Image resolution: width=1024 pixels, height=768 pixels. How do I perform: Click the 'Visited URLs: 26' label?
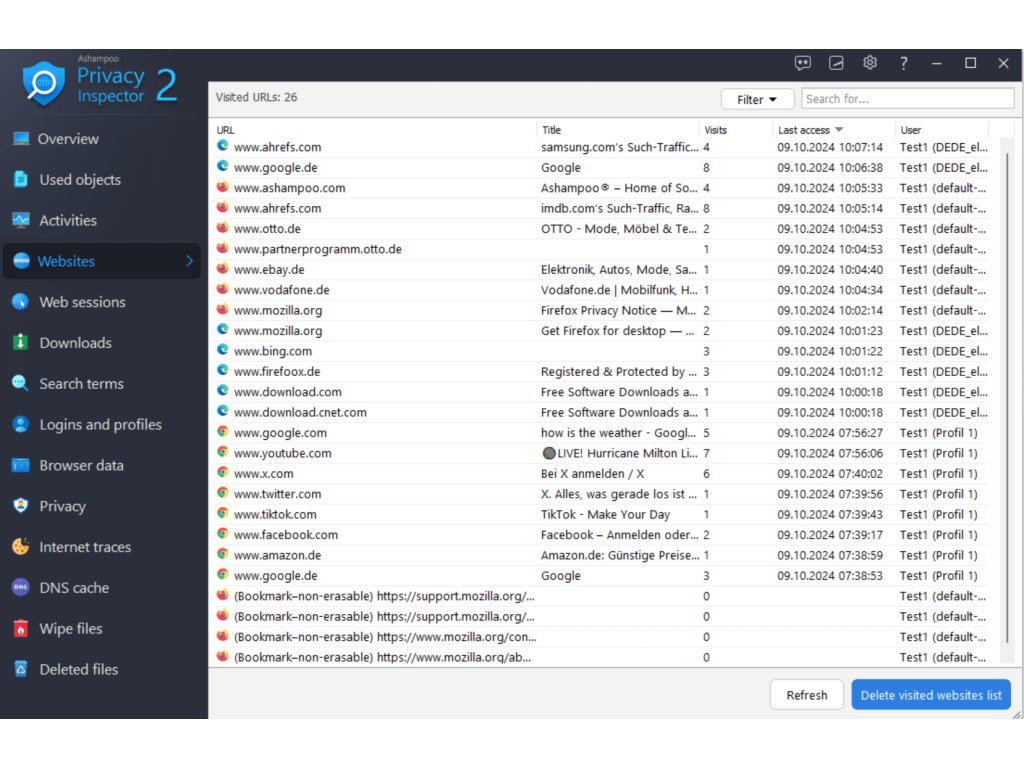click(x=256, y=97)
